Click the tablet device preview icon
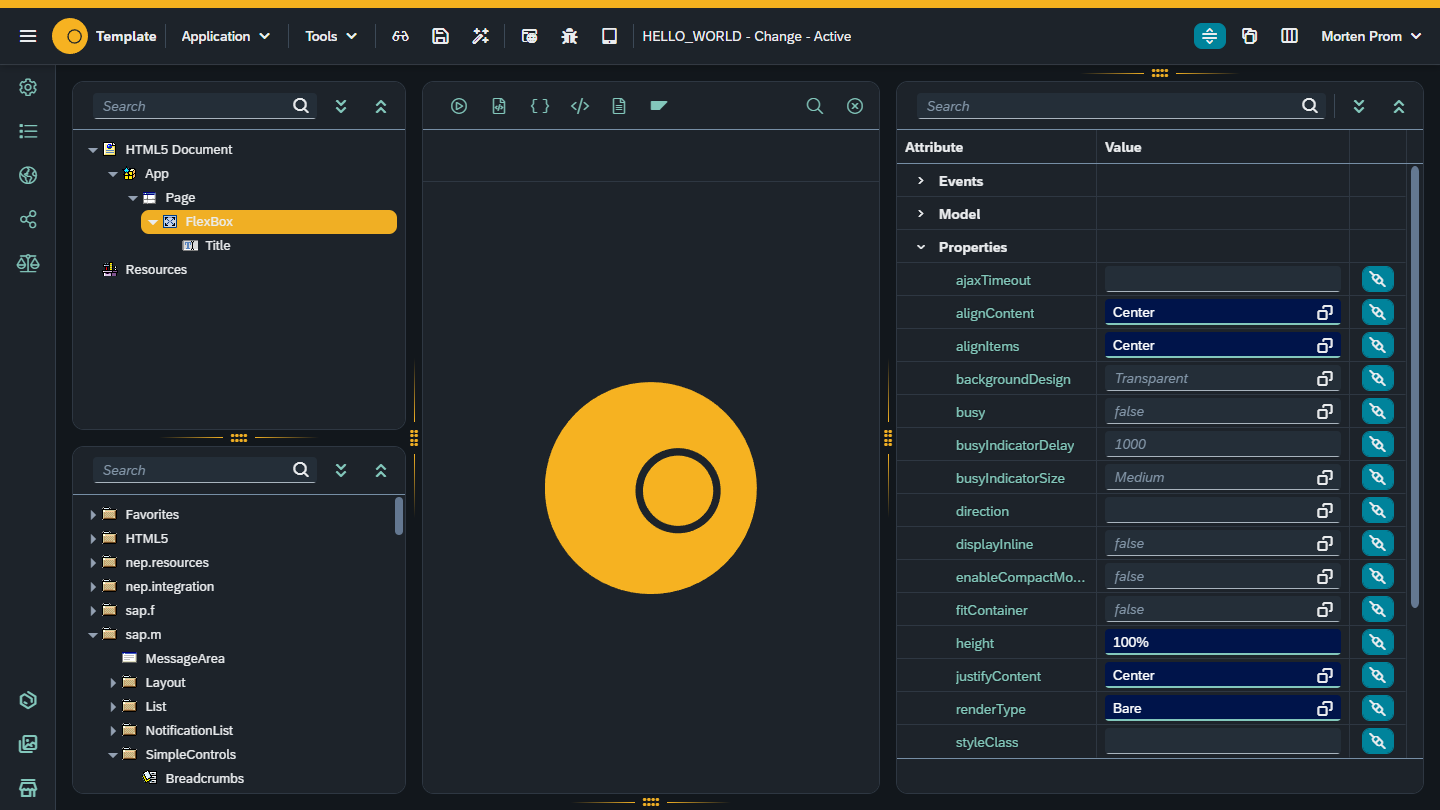Screen dimensions: 1440x810 tap(609, 36)
